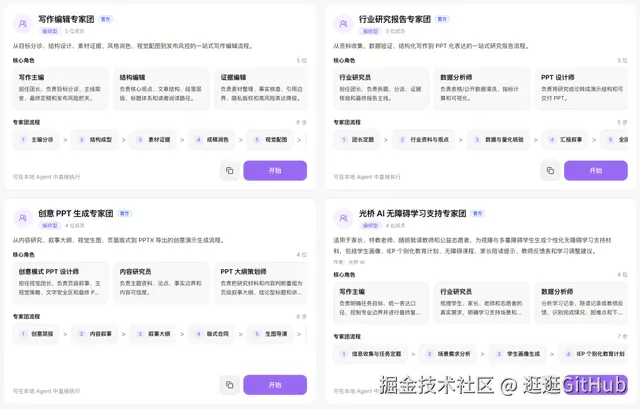Select the 证据编辑 role card

tap(261, 89)
